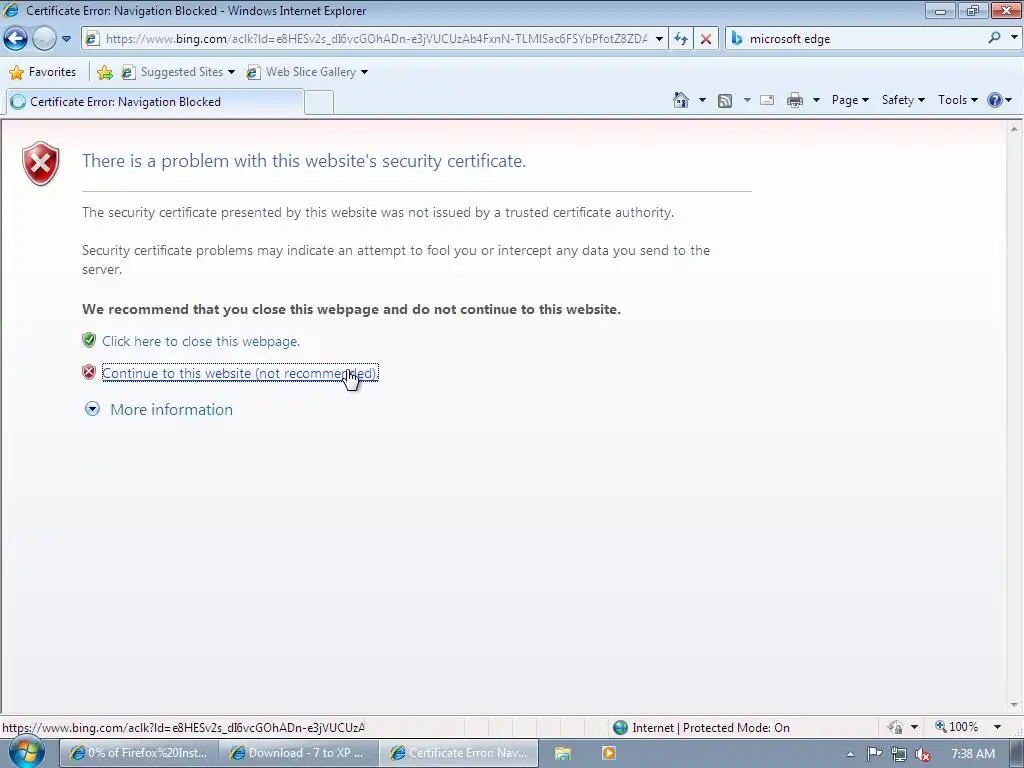Image resolution: width=1024 pixels, height=768 pixels.
Task: Open the Windows Start orb
Action: pyautogui.click(x=27, y=752)
